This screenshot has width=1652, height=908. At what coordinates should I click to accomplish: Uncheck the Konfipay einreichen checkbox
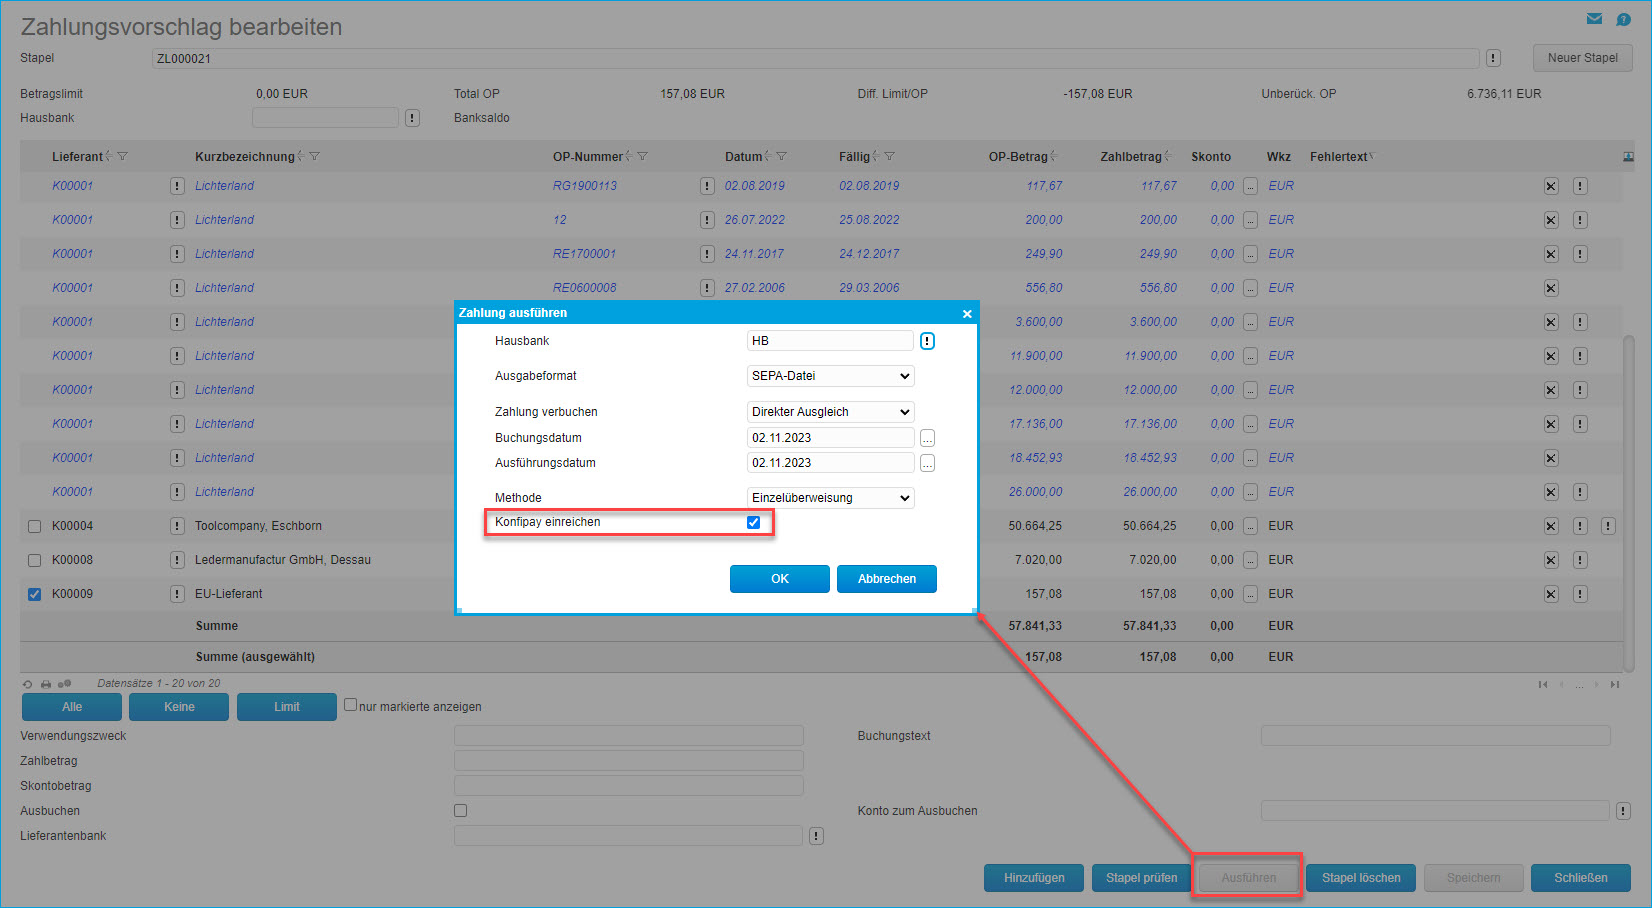tap(753, 522)
